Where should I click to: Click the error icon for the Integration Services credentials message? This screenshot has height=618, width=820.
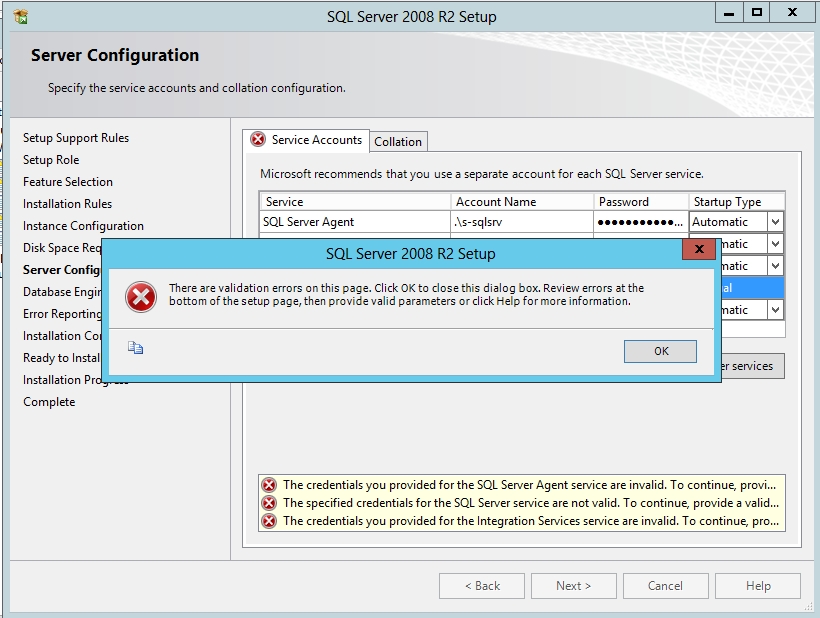click(x=269, y=521)
